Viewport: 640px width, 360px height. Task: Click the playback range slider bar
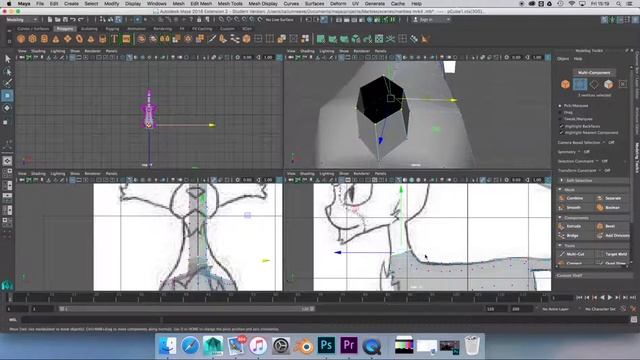click(187, 309)
